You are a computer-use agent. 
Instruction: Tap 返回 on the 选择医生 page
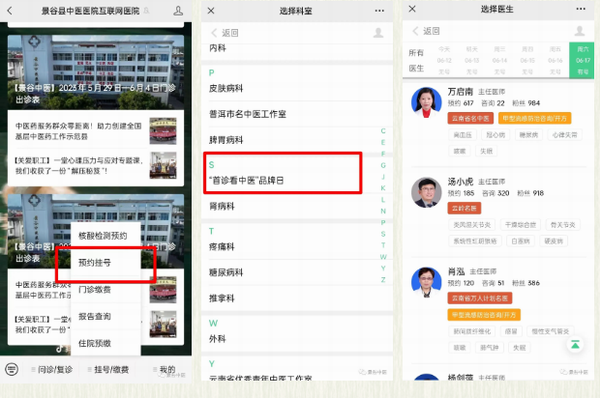point(426,31)
